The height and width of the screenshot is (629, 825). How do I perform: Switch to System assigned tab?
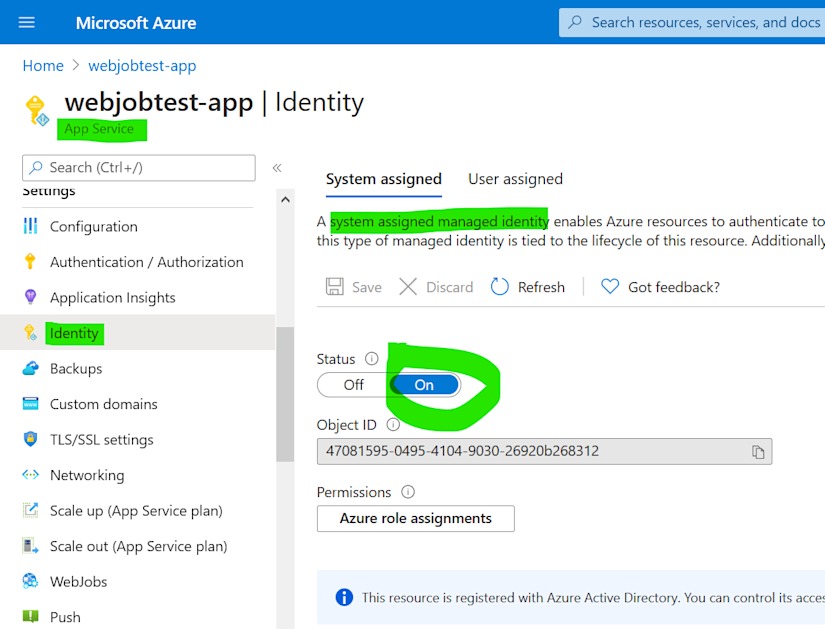pos(384,179)
